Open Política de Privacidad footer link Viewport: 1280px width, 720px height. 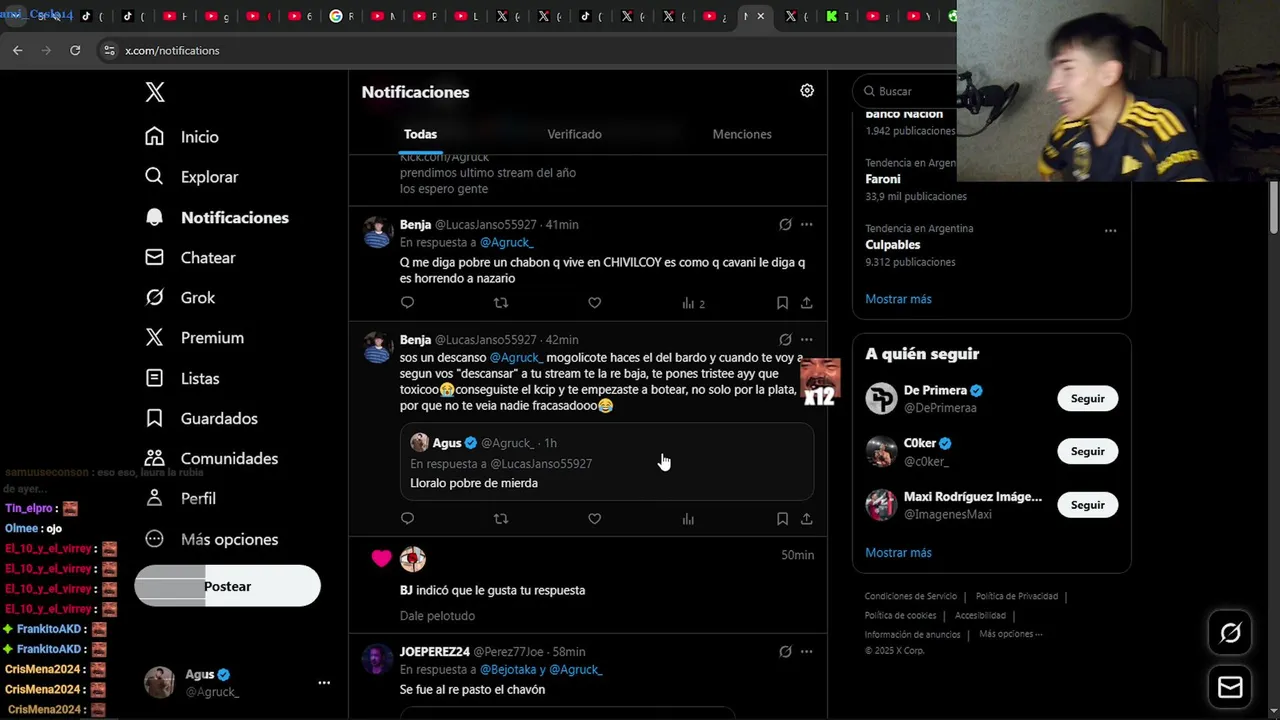pos(1017,596)
